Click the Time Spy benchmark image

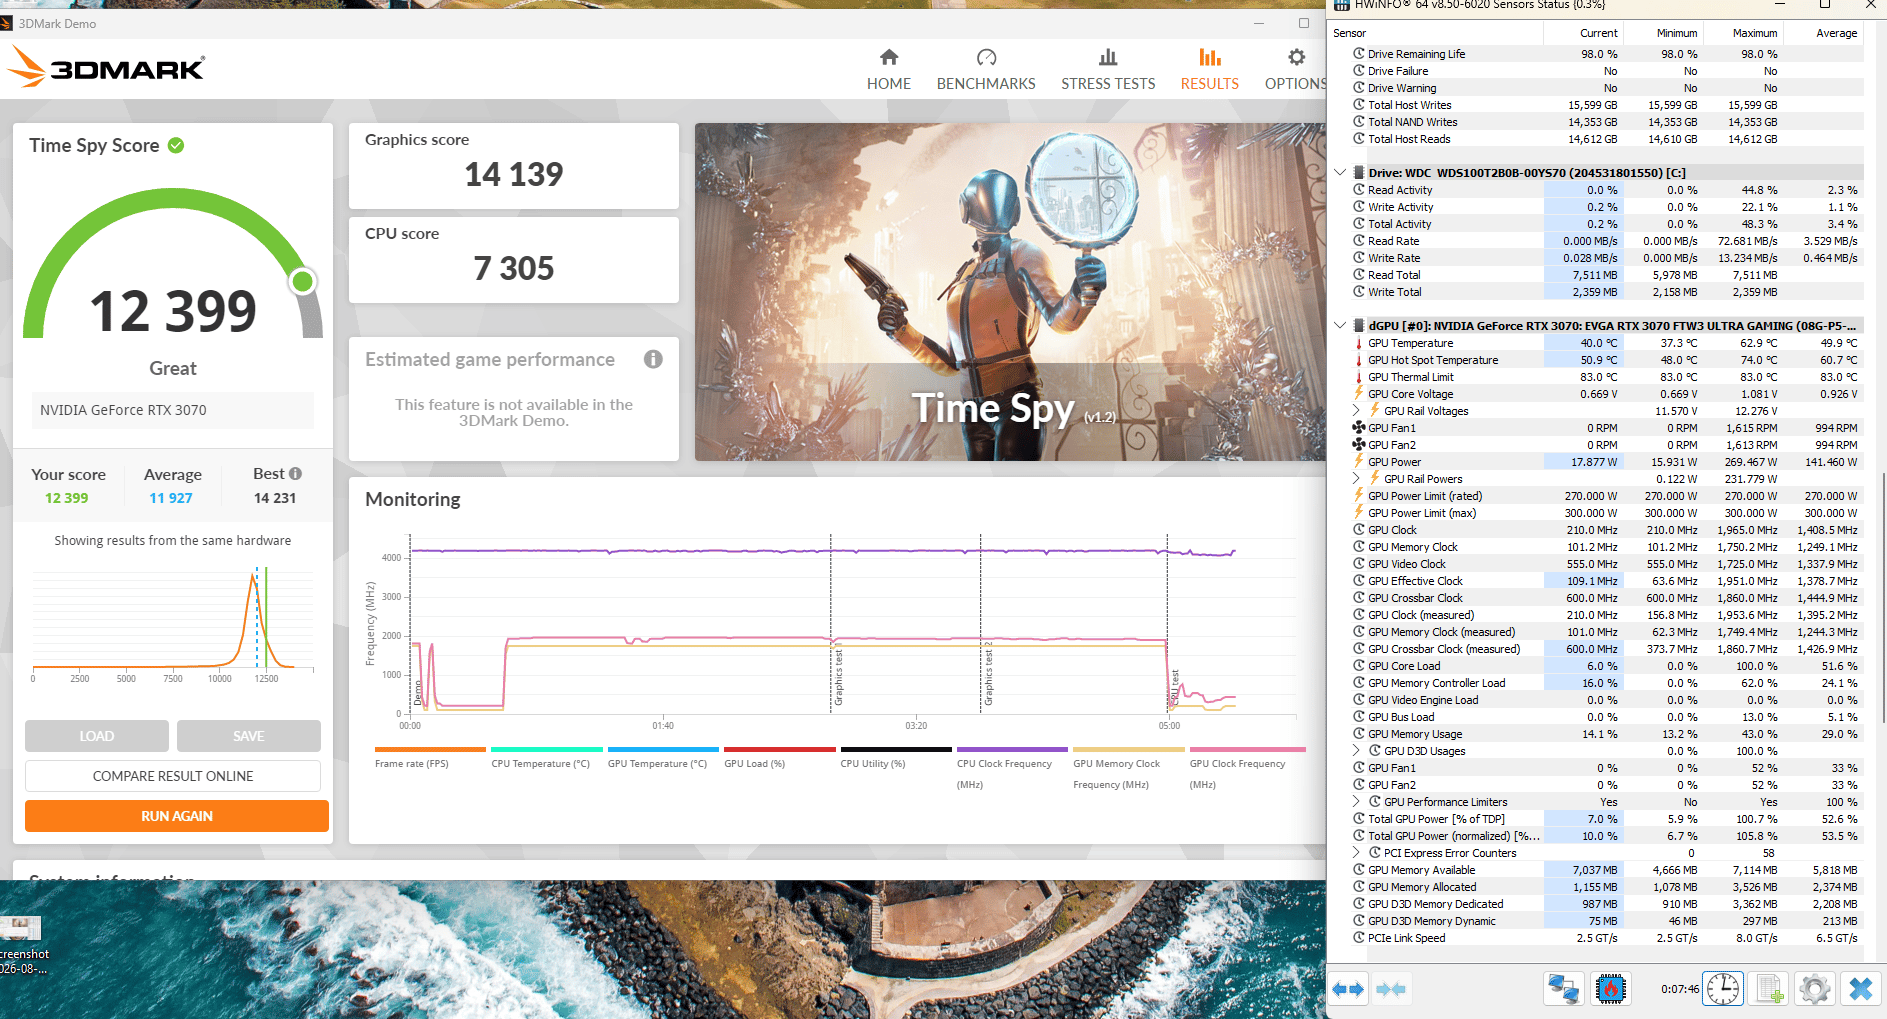[1010, 292]
